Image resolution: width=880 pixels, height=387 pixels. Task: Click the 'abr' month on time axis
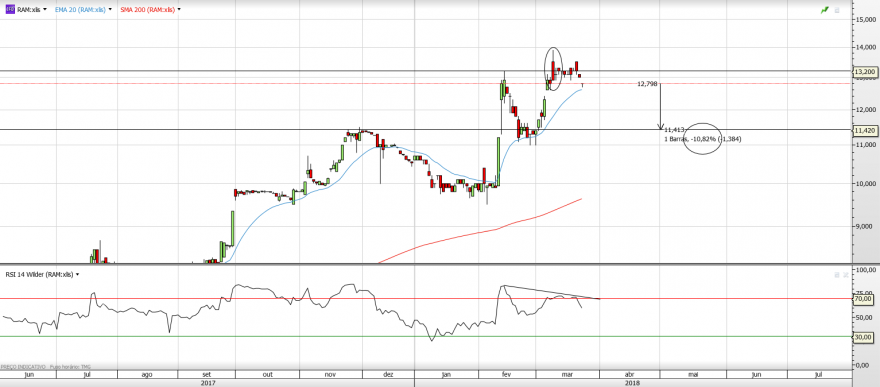click(629, 374)
